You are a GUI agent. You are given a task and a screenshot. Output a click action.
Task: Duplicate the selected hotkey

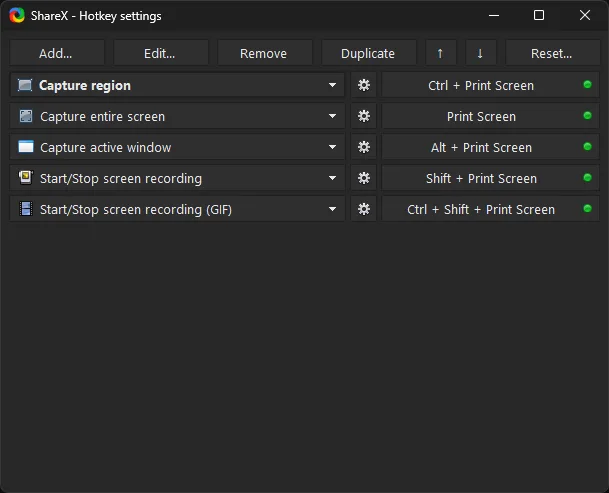tap(368, 53)
